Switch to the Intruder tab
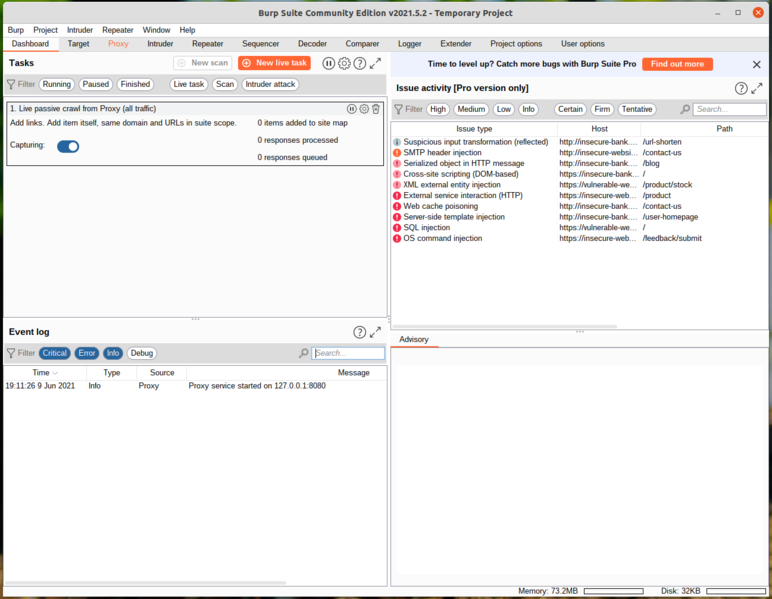 (x=160, y=44)
